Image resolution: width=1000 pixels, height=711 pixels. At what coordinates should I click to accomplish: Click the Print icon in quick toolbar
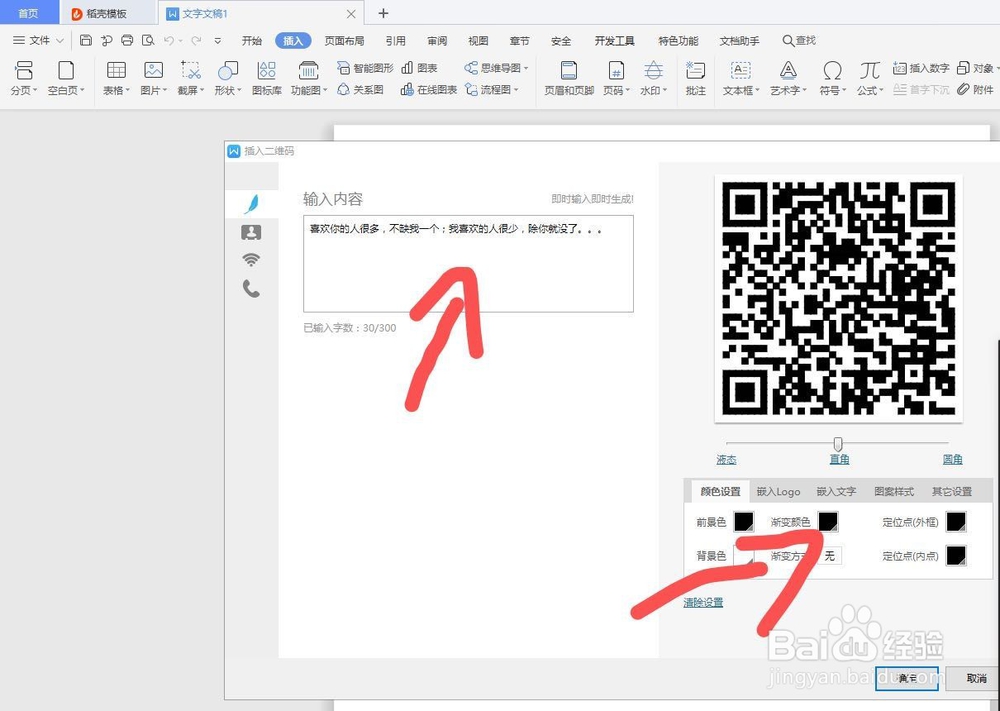tap(127, 40)
